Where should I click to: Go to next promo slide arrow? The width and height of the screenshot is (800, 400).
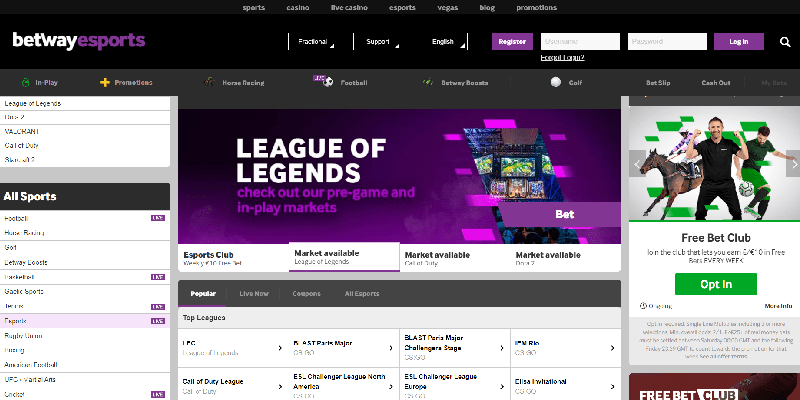pos(794,164)
